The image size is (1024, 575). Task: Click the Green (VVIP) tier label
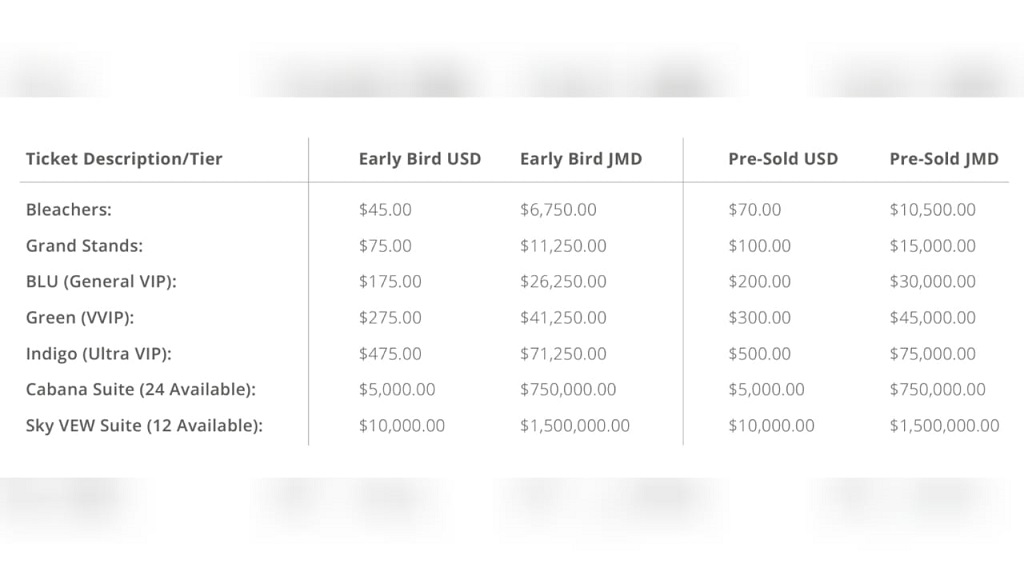[80, 318]
